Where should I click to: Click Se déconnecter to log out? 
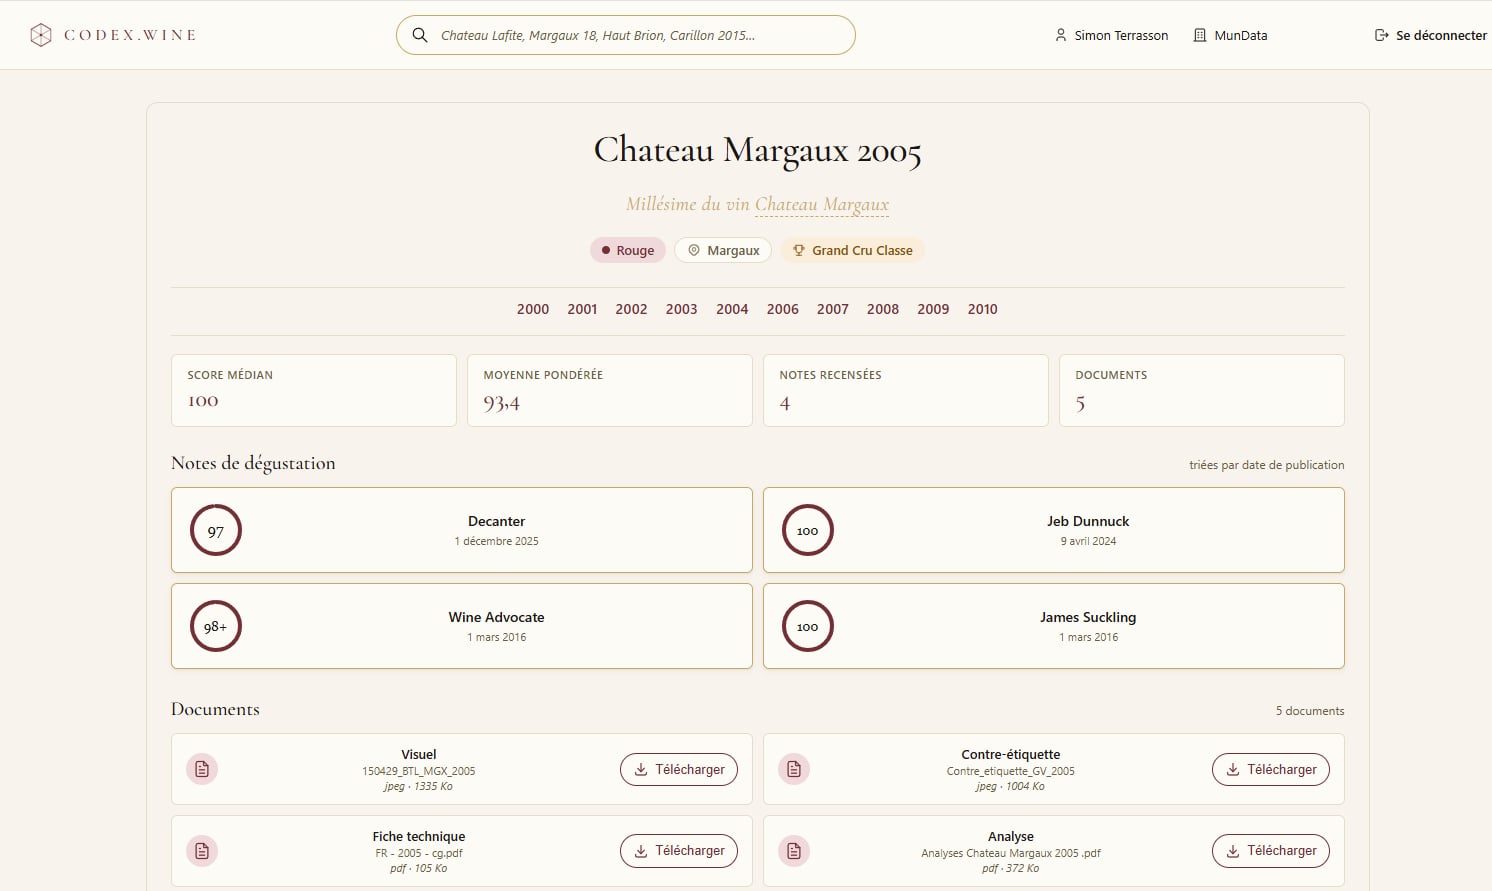[1431, 35]
